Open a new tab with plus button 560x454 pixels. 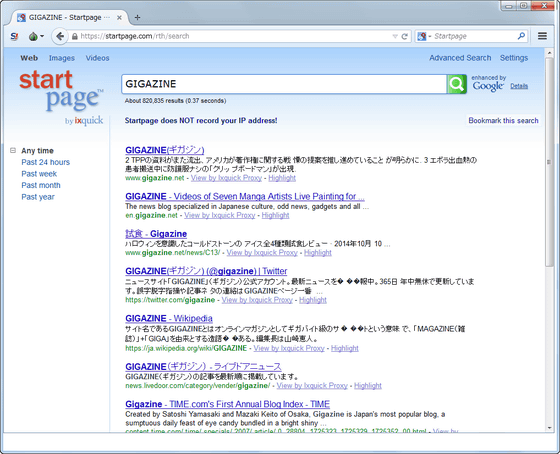click(x=137, y=17)
